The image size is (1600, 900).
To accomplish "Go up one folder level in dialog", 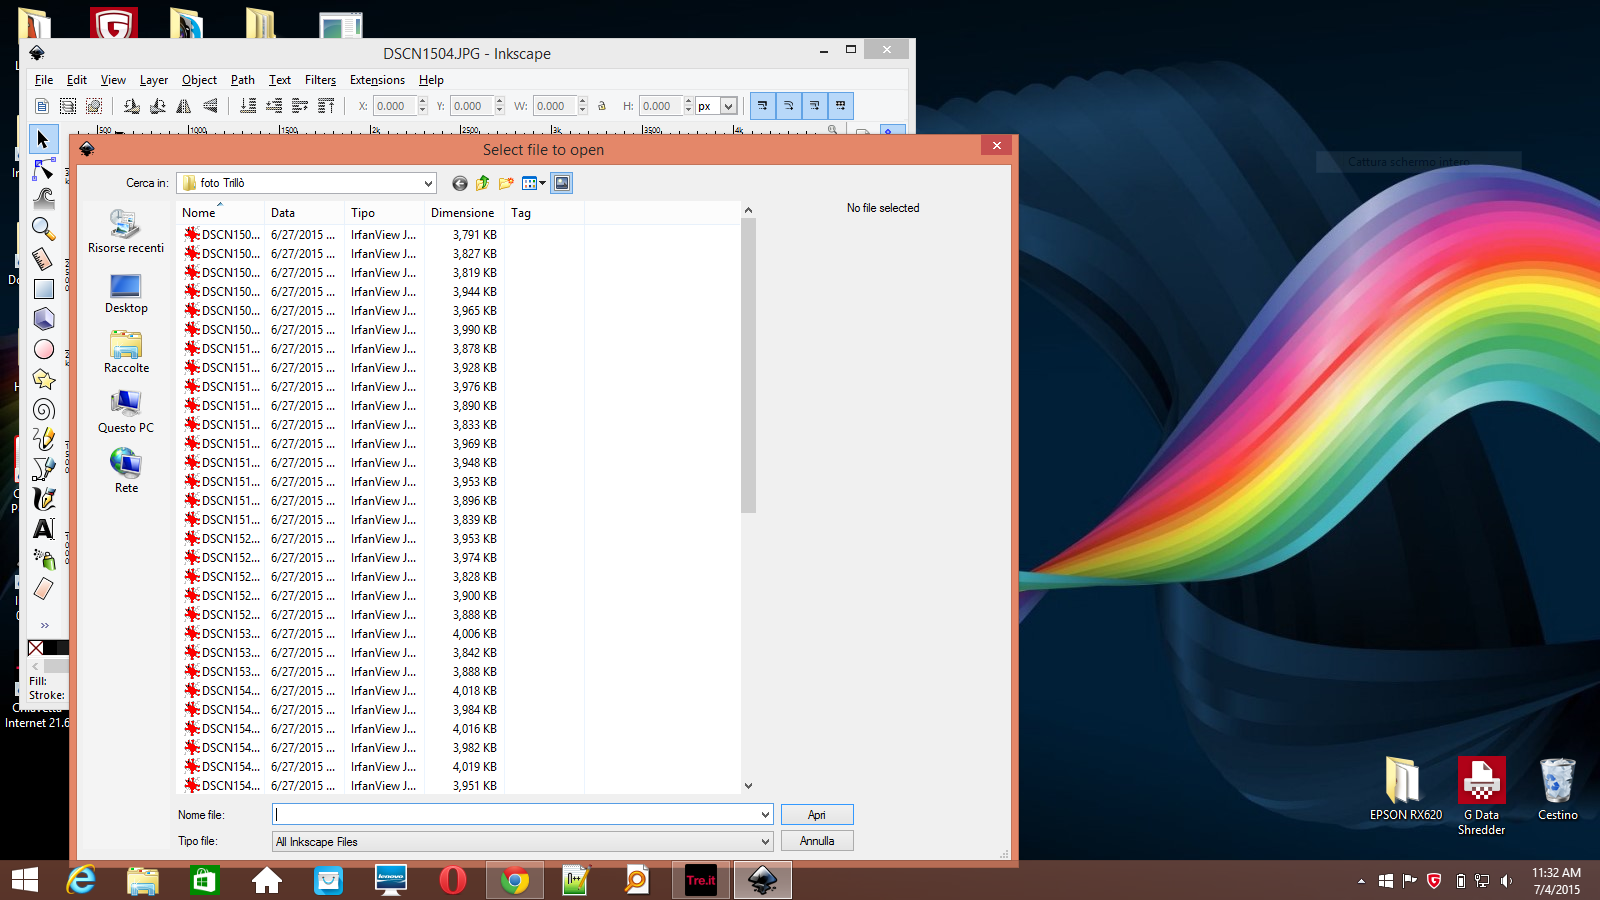I will 483,183.
